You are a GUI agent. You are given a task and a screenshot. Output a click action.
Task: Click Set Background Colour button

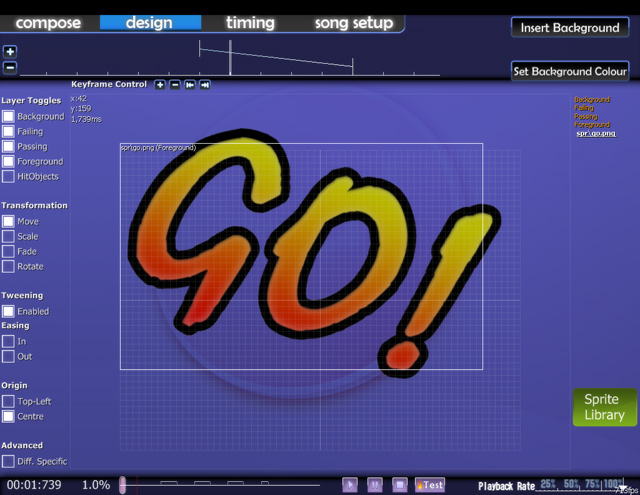pyautogui.click(x=570, y=71)
